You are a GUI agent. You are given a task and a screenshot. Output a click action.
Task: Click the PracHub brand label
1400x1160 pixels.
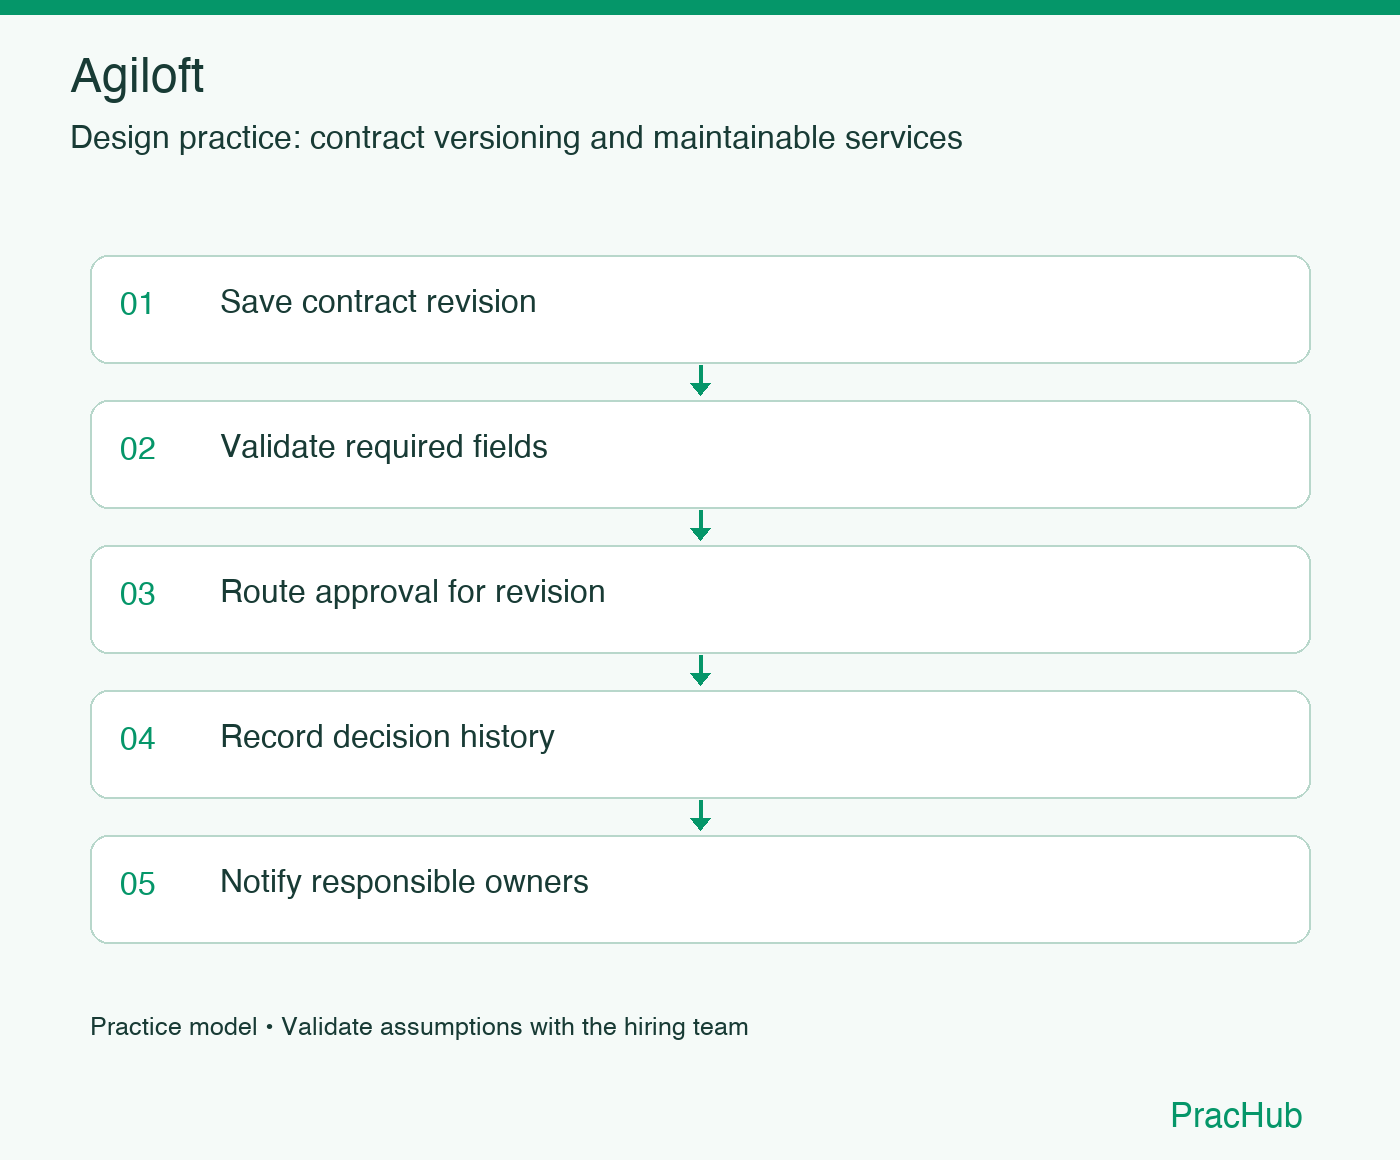point(1236,1115)
